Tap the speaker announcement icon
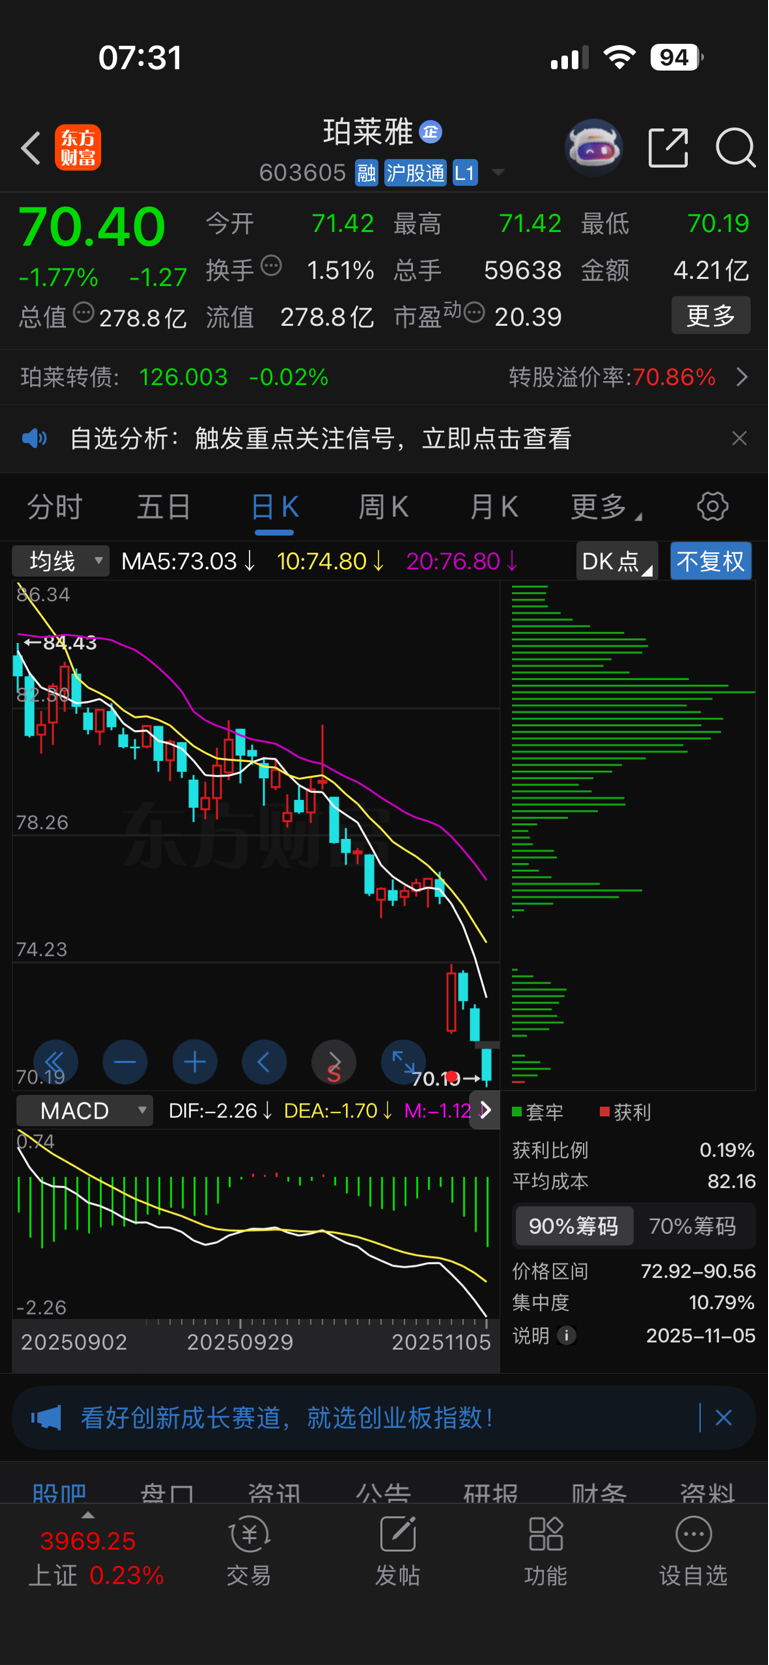Viewport: 769px width, 1665px height. [35, 438]
